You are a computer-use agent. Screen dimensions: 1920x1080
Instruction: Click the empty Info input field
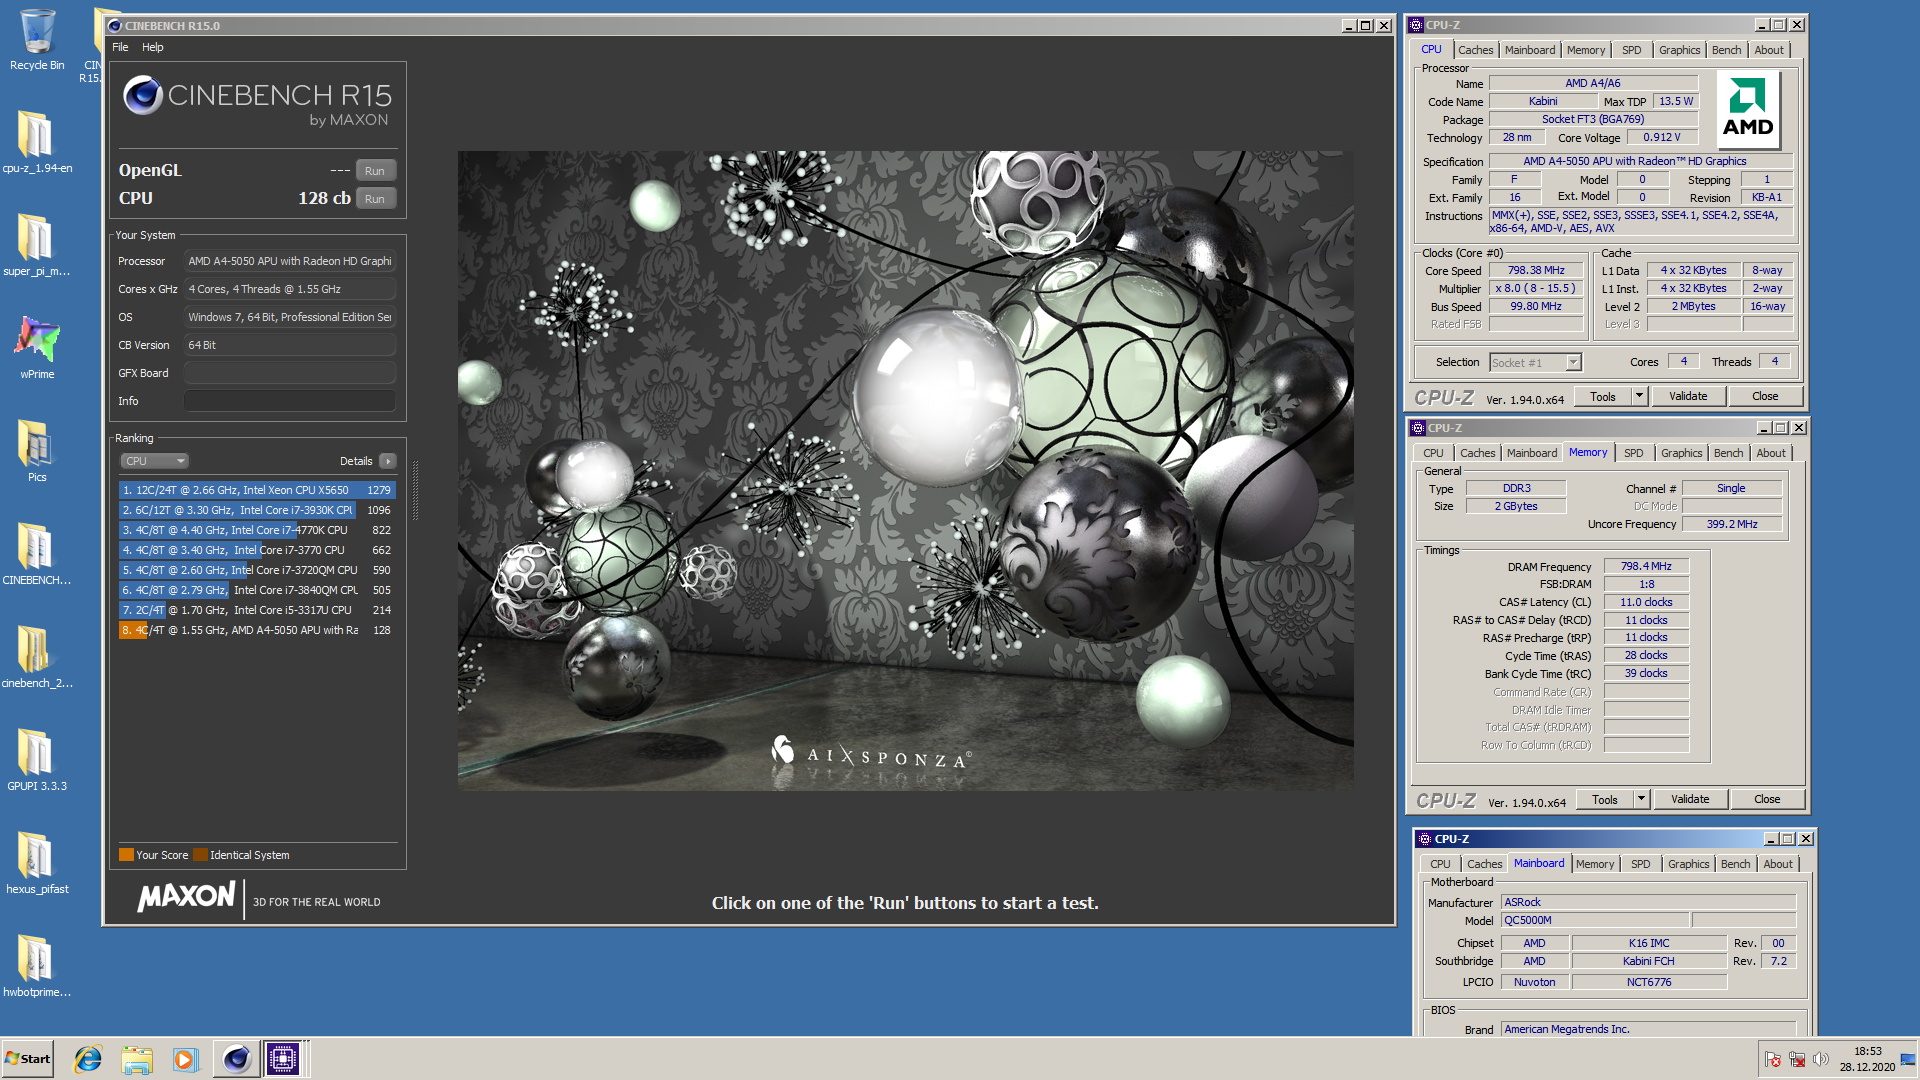(290, 401)
